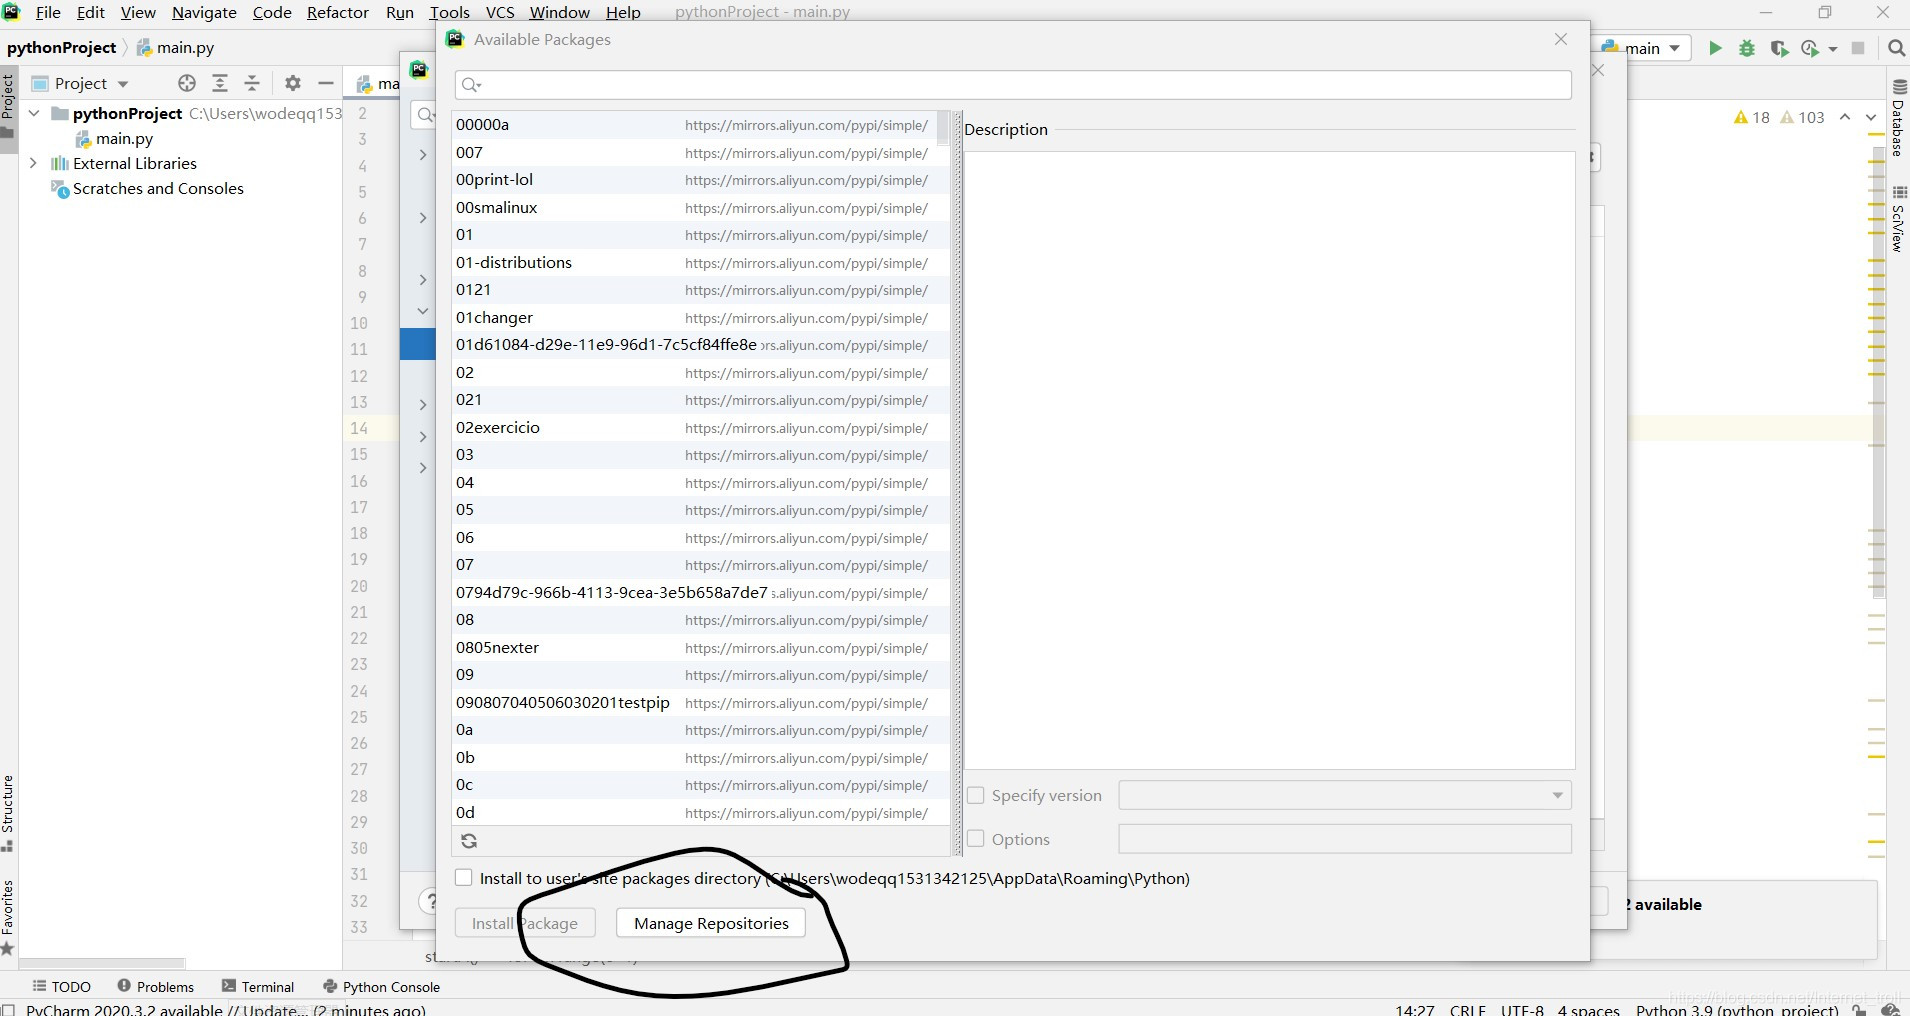Open the File menu

tap(48, 12)
